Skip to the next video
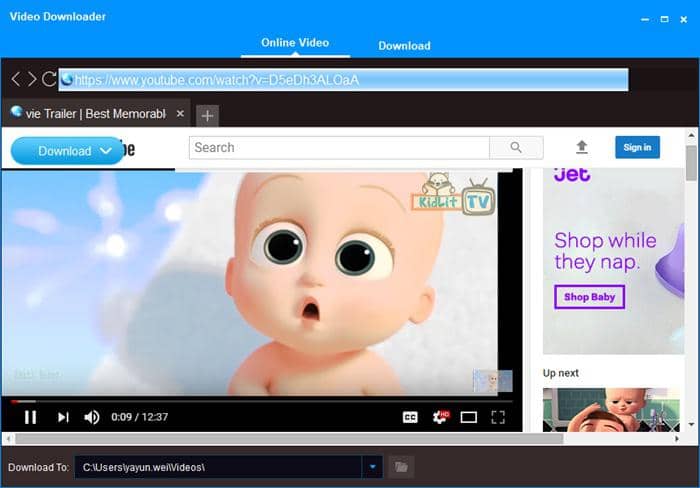This screenshot has width=700, height=488. pyautogui.click(x=62, y=417)
